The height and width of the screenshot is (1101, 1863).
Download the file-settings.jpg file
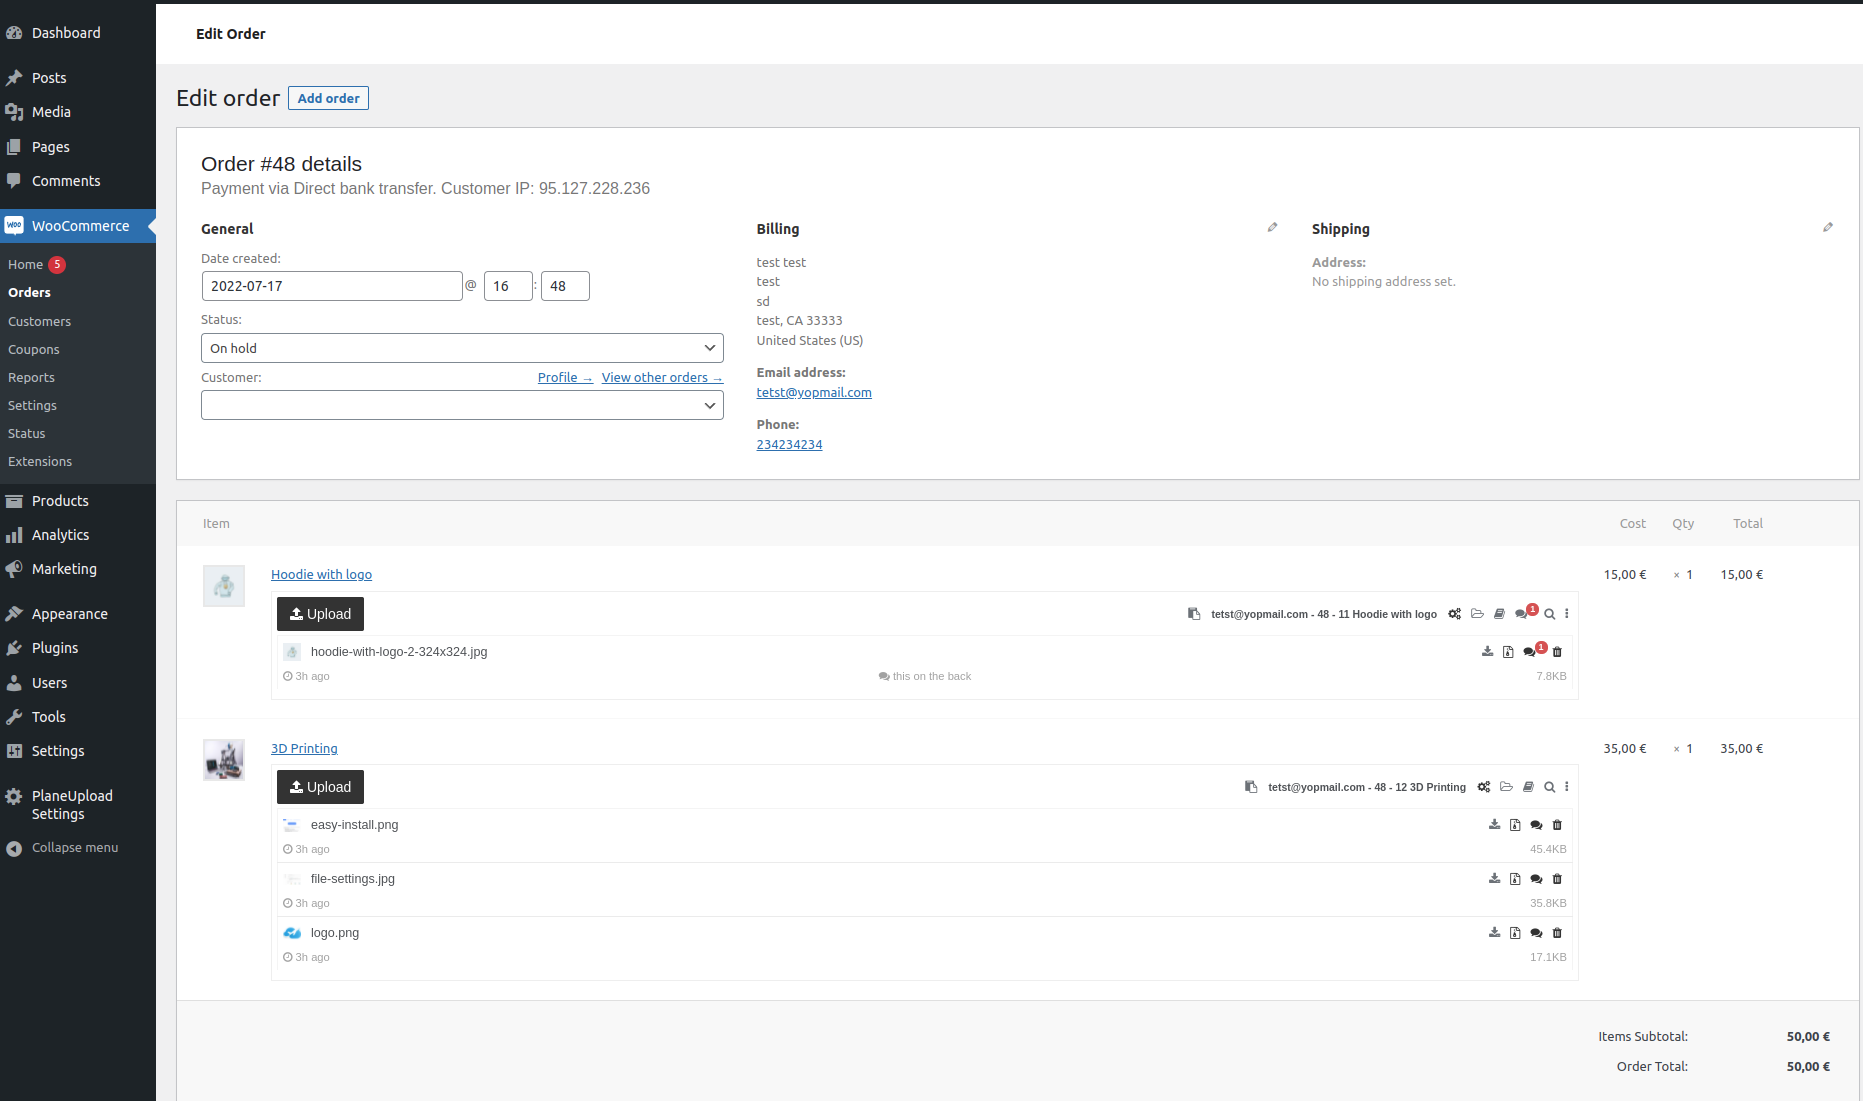pos(1494,879)
